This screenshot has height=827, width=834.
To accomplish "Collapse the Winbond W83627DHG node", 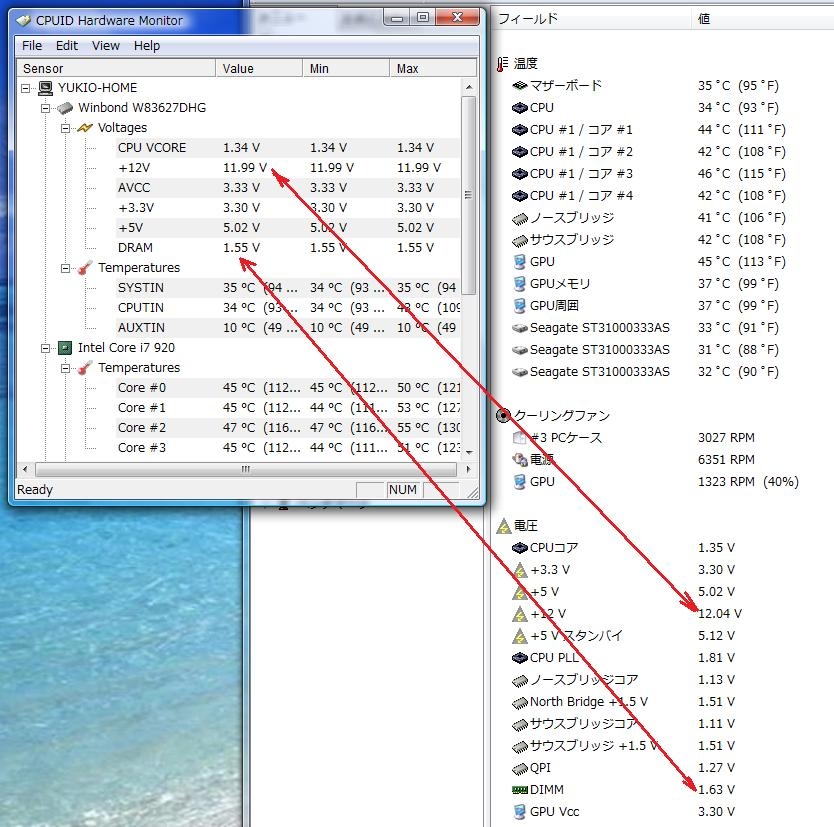I will (x=46, y=108).
